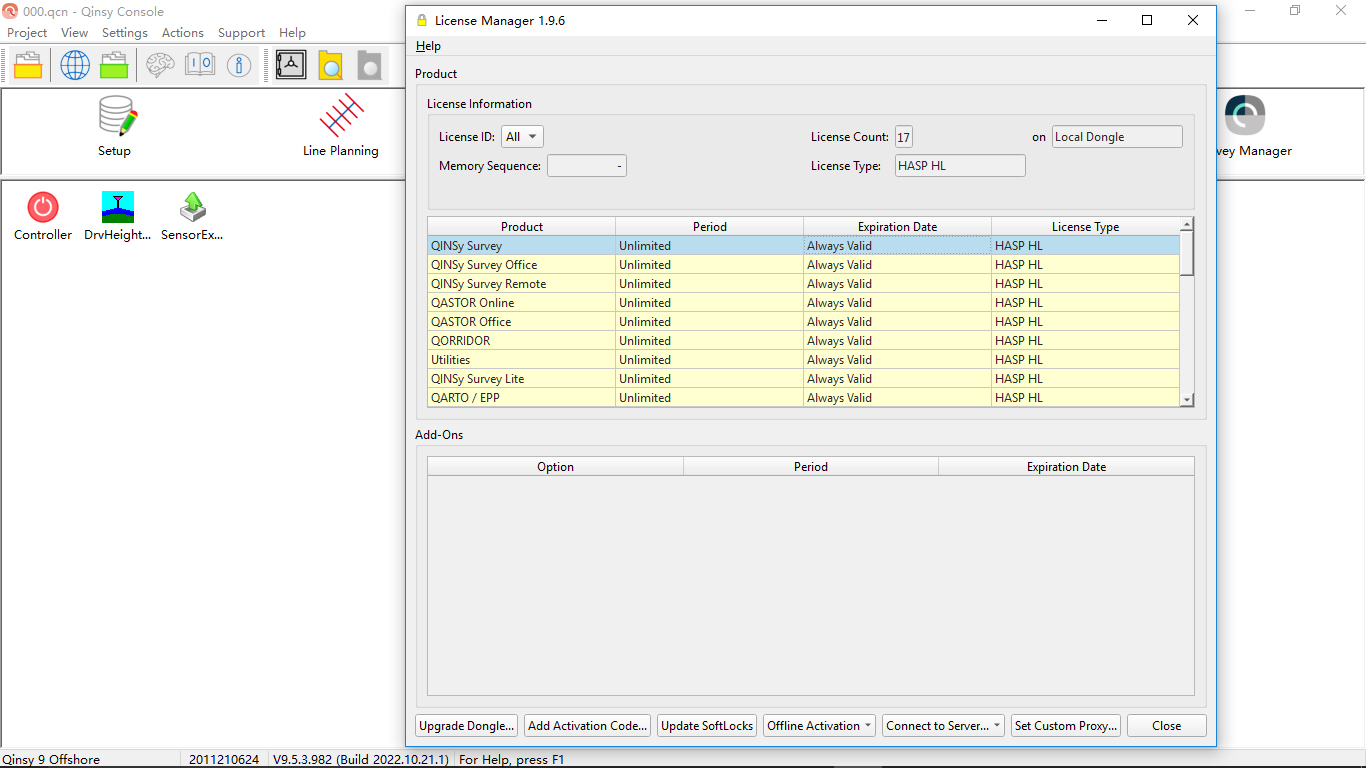Open the Project menu in Qinsy Console

tap(27, 33)
